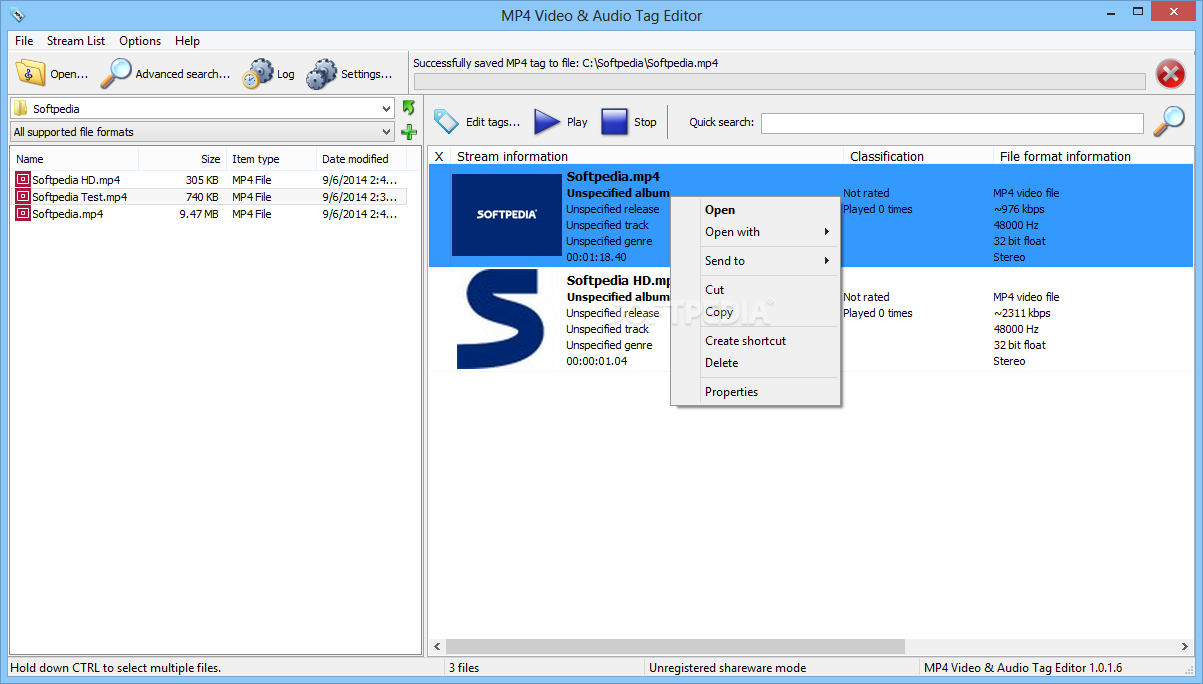Select Softpedia Test.mp4 file name
Image resolution: width=1203 pixels, height=684 pixels.
[x=80, y=197]
